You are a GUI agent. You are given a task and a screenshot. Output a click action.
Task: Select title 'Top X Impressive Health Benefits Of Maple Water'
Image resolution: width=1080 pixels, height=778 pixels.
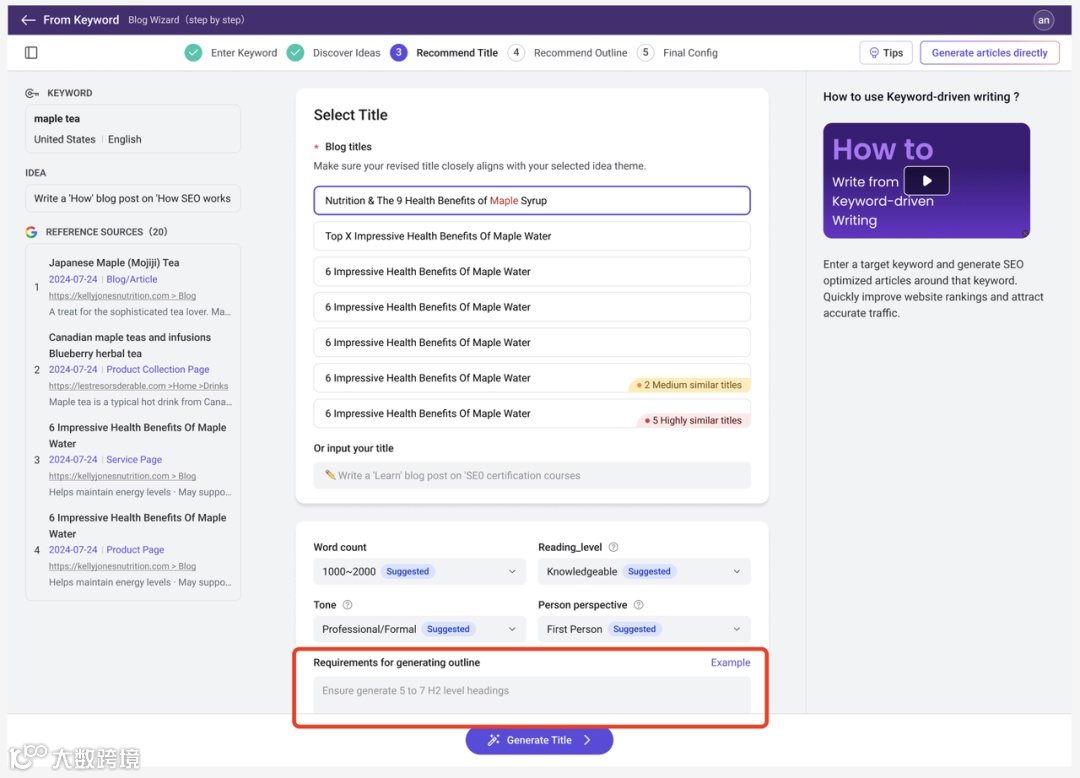click(532, 236)
